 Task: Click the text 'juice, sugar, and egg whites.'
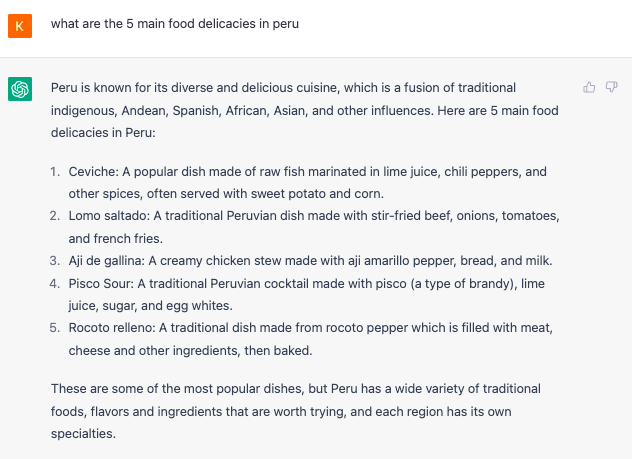point(150,305)
